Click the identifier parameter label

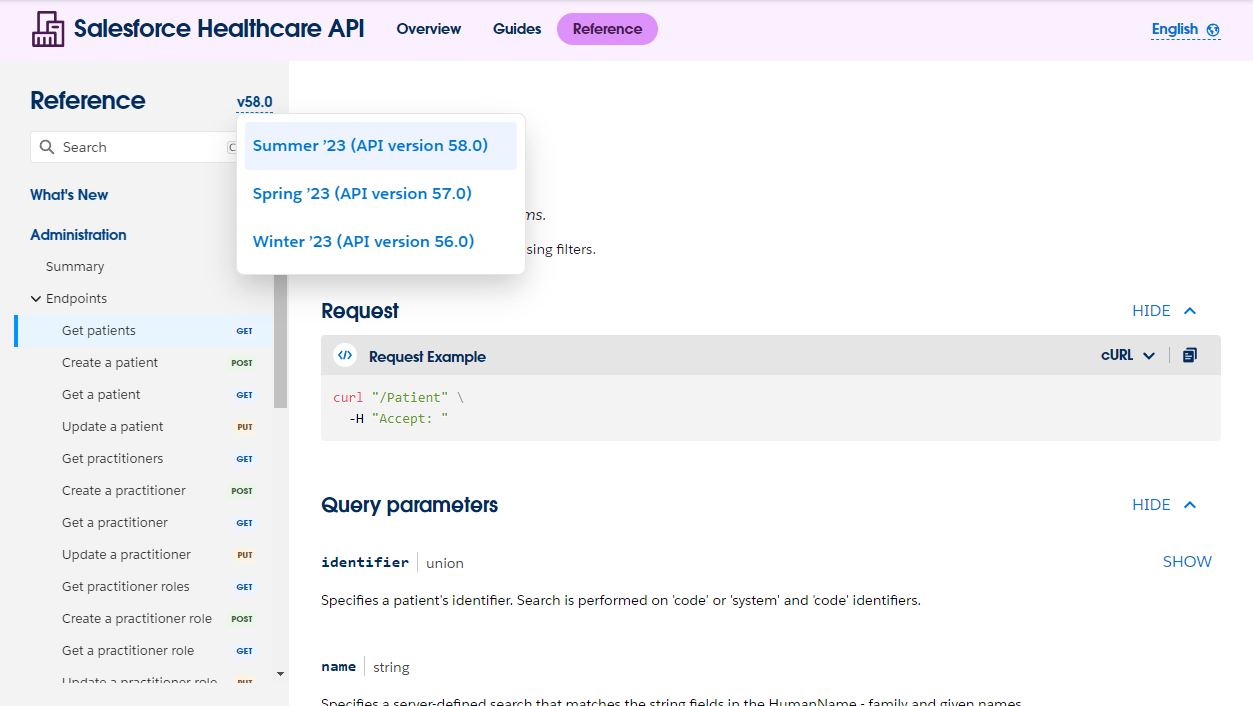365,563
